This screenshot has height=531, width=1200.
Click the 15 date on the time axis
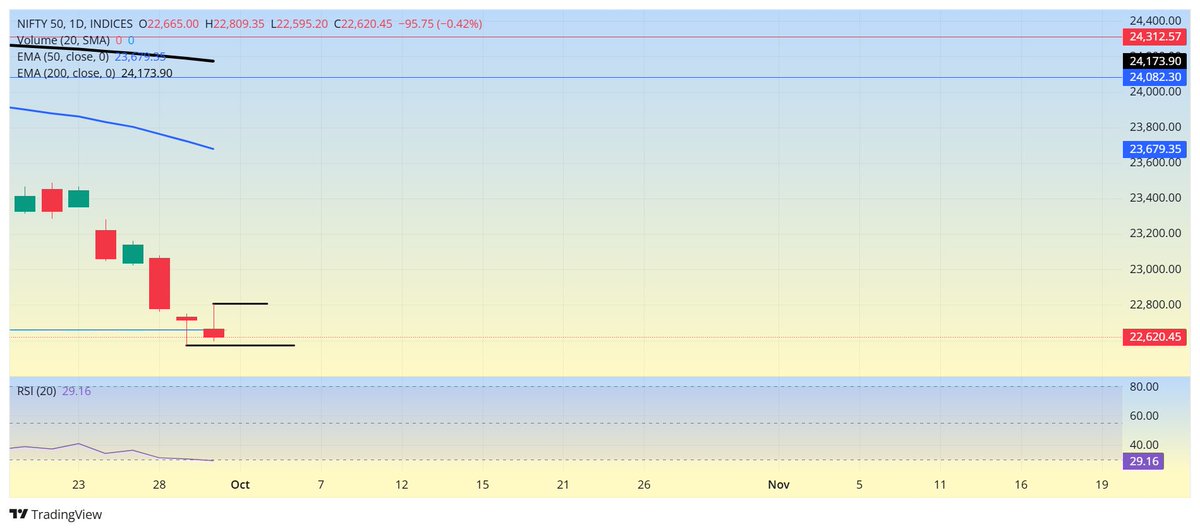(483, 484)
